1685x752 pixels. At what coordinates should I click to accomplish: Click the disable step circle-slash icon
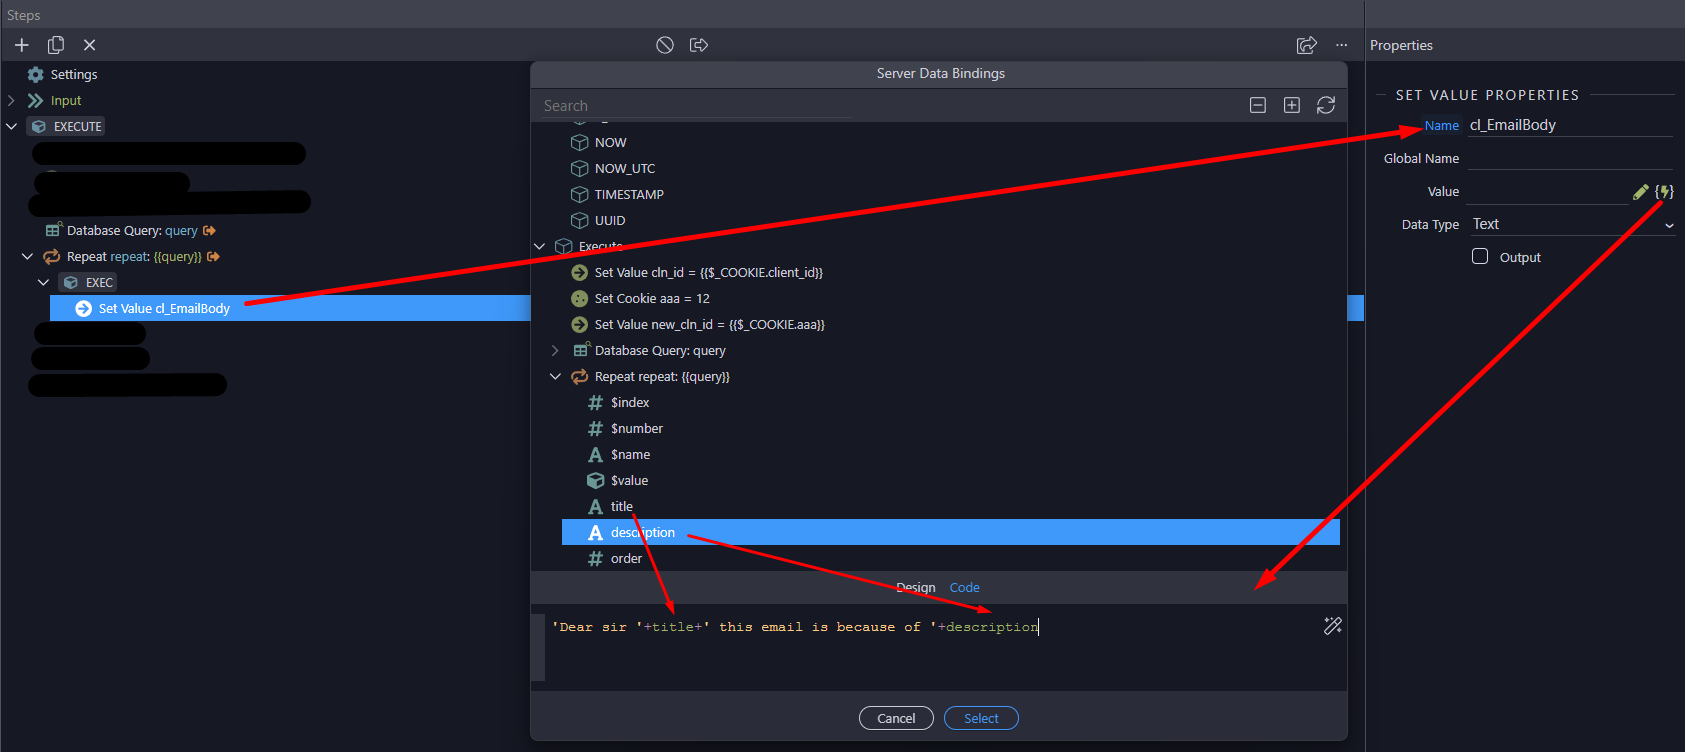pyautogui.click(x=665, y=45)
